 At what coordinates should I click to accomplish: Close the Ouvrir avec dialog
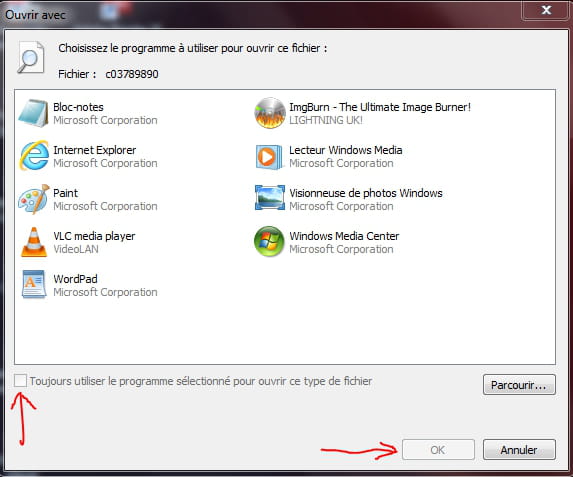click(546, 10)
